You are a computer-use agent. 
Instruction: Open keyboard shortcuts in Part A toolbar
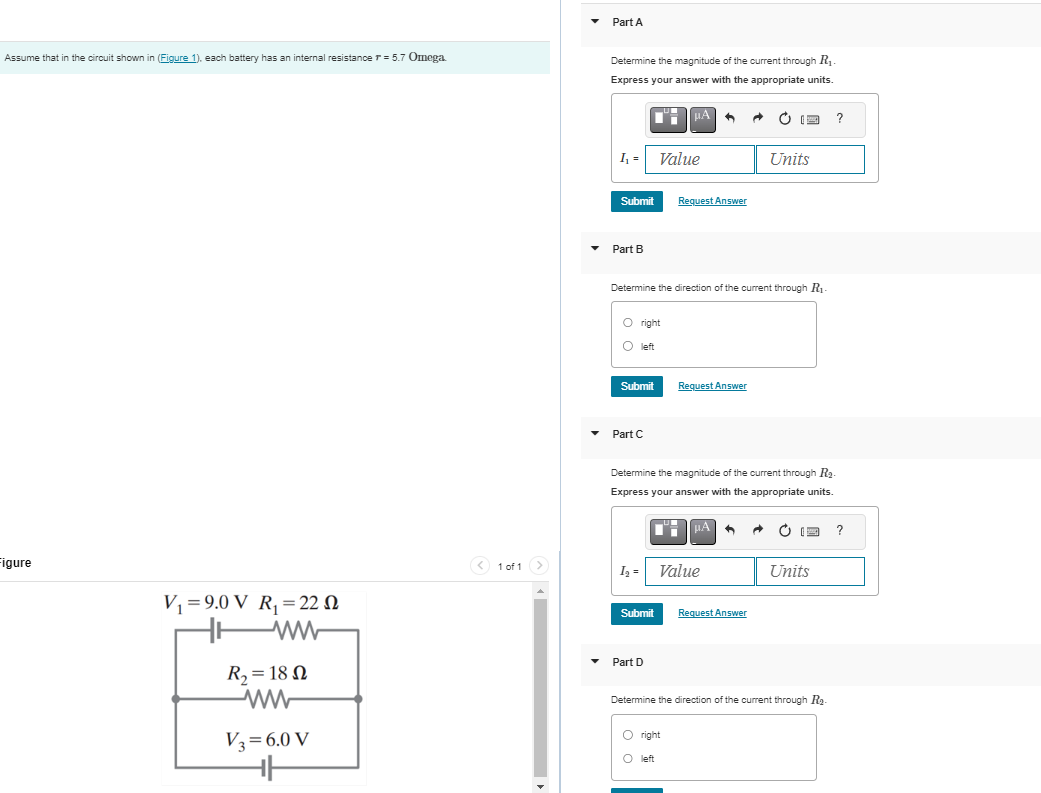[x=810, y=120]
